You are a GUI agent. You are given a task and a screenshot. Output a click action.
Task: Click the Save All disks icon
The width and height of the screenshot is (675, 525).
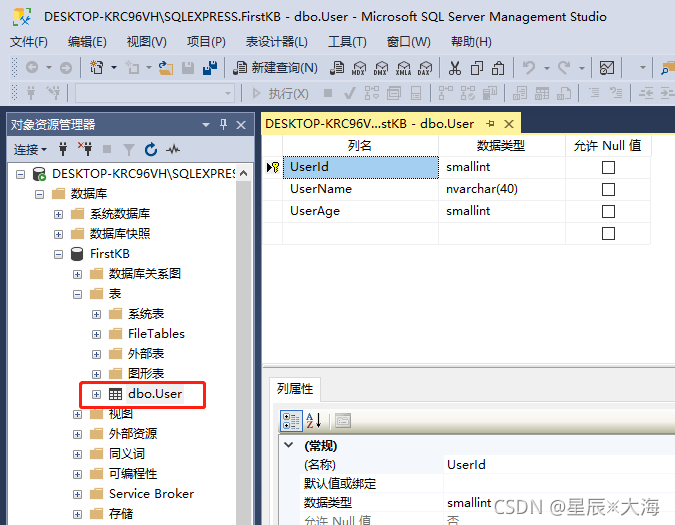(210, 68)
